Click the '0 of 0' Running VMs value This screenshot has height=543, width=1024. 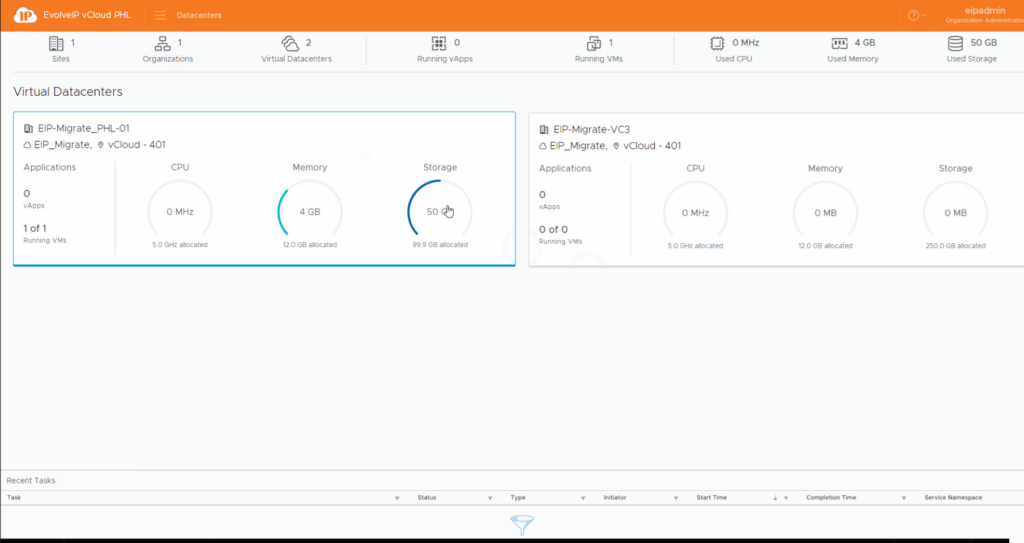553,229
